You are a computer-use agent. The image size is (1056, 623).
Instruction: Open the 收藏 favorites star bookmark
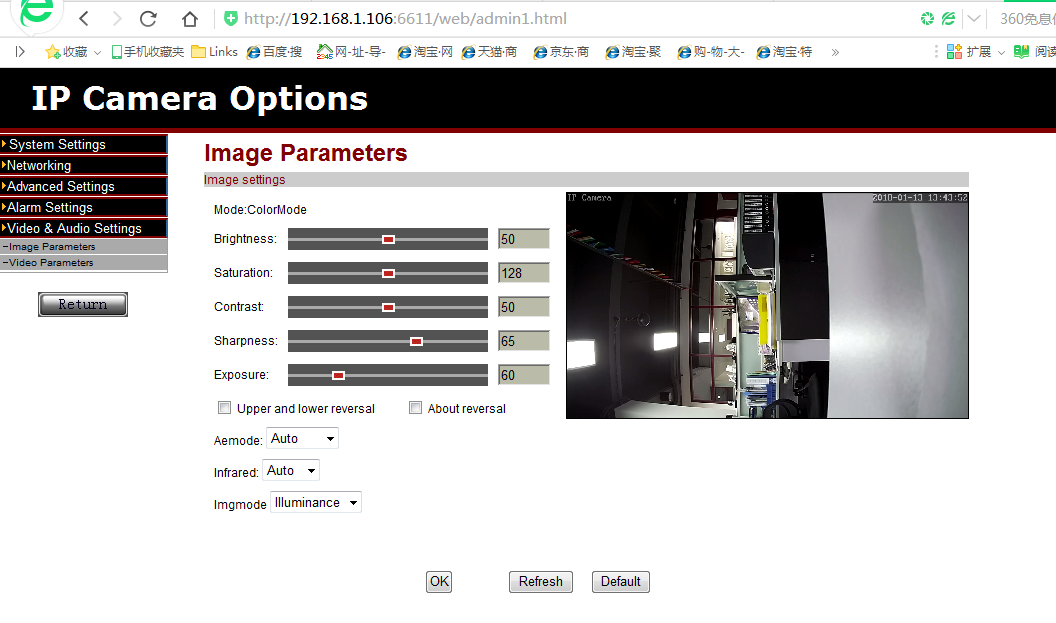point(66,52)
